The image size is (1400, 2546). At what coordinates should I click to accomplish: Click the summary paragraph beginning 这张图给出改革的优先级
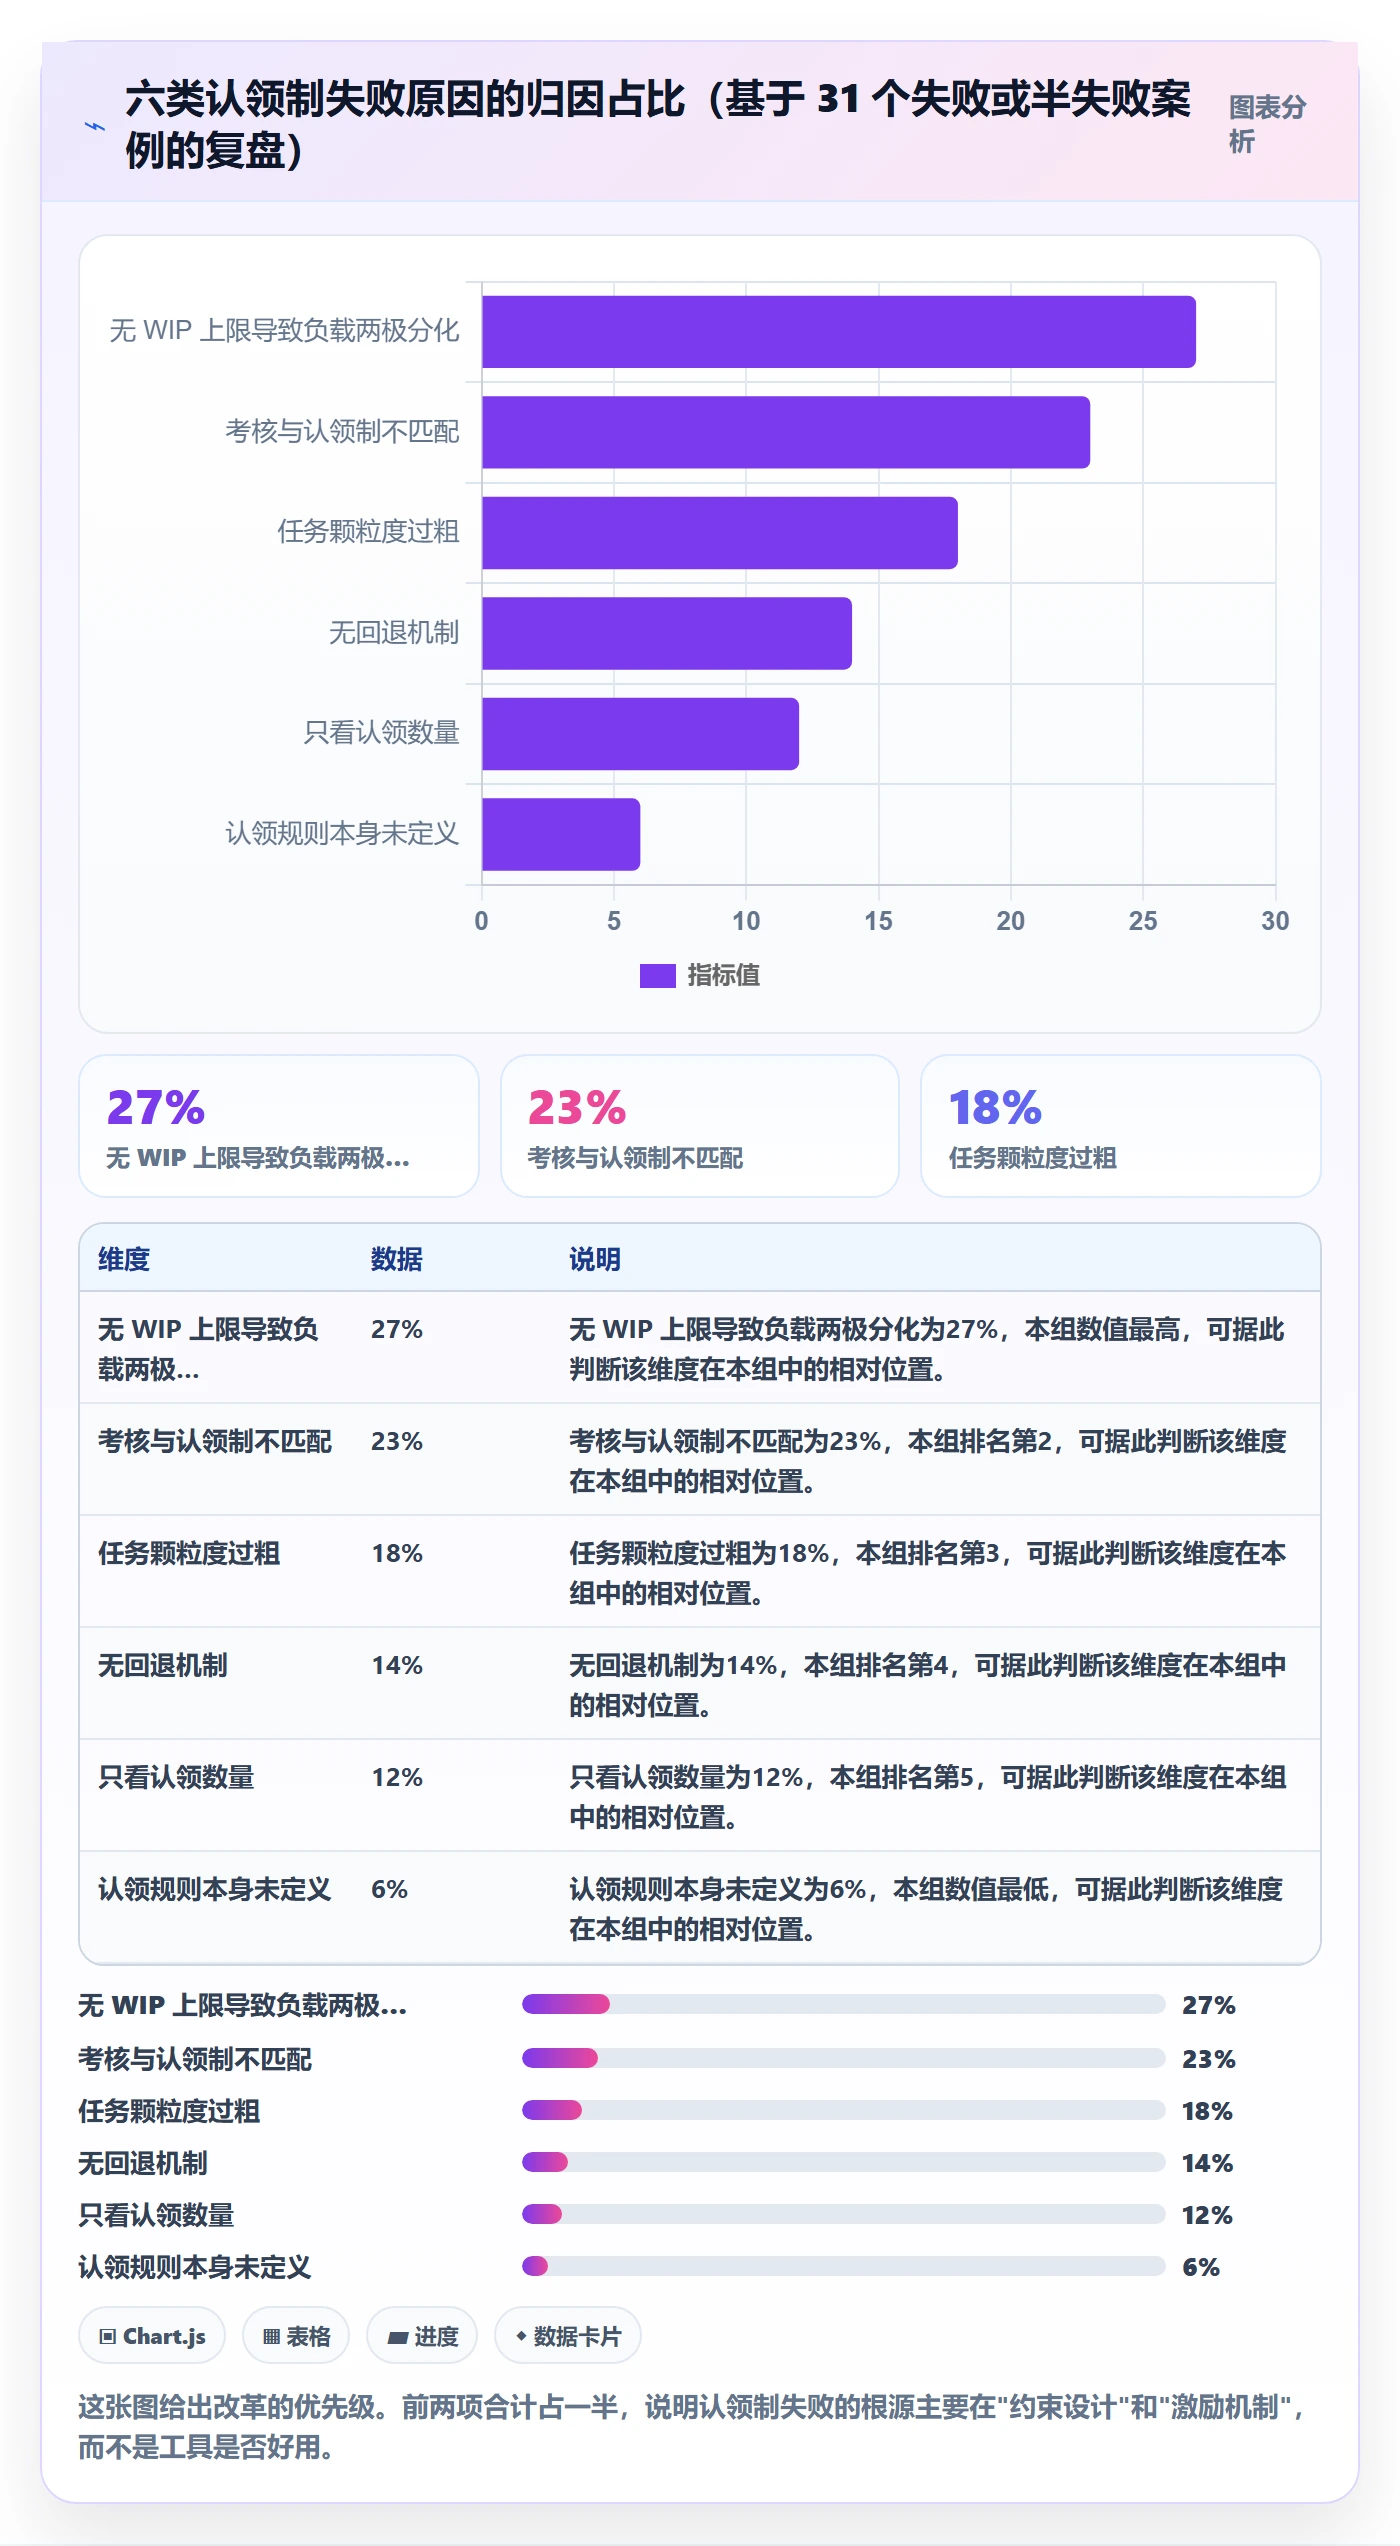click(x=692, y=2427)
